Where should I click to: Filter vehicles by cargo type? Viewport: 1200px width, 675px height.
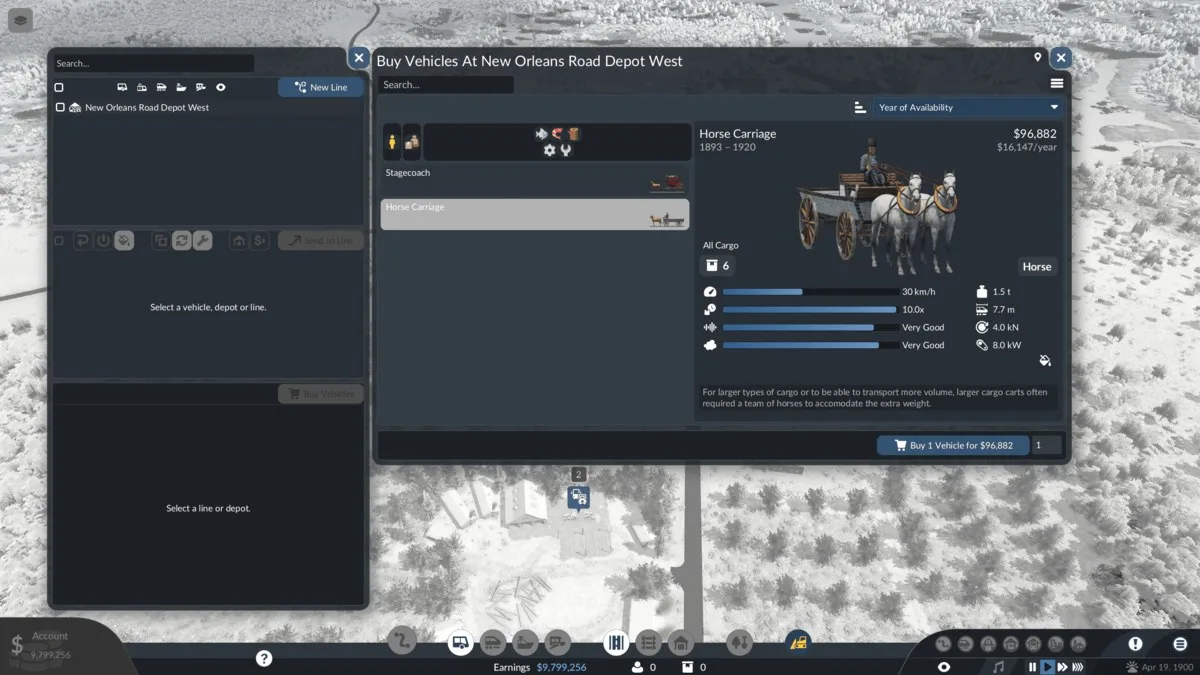(x=411, y=142)
